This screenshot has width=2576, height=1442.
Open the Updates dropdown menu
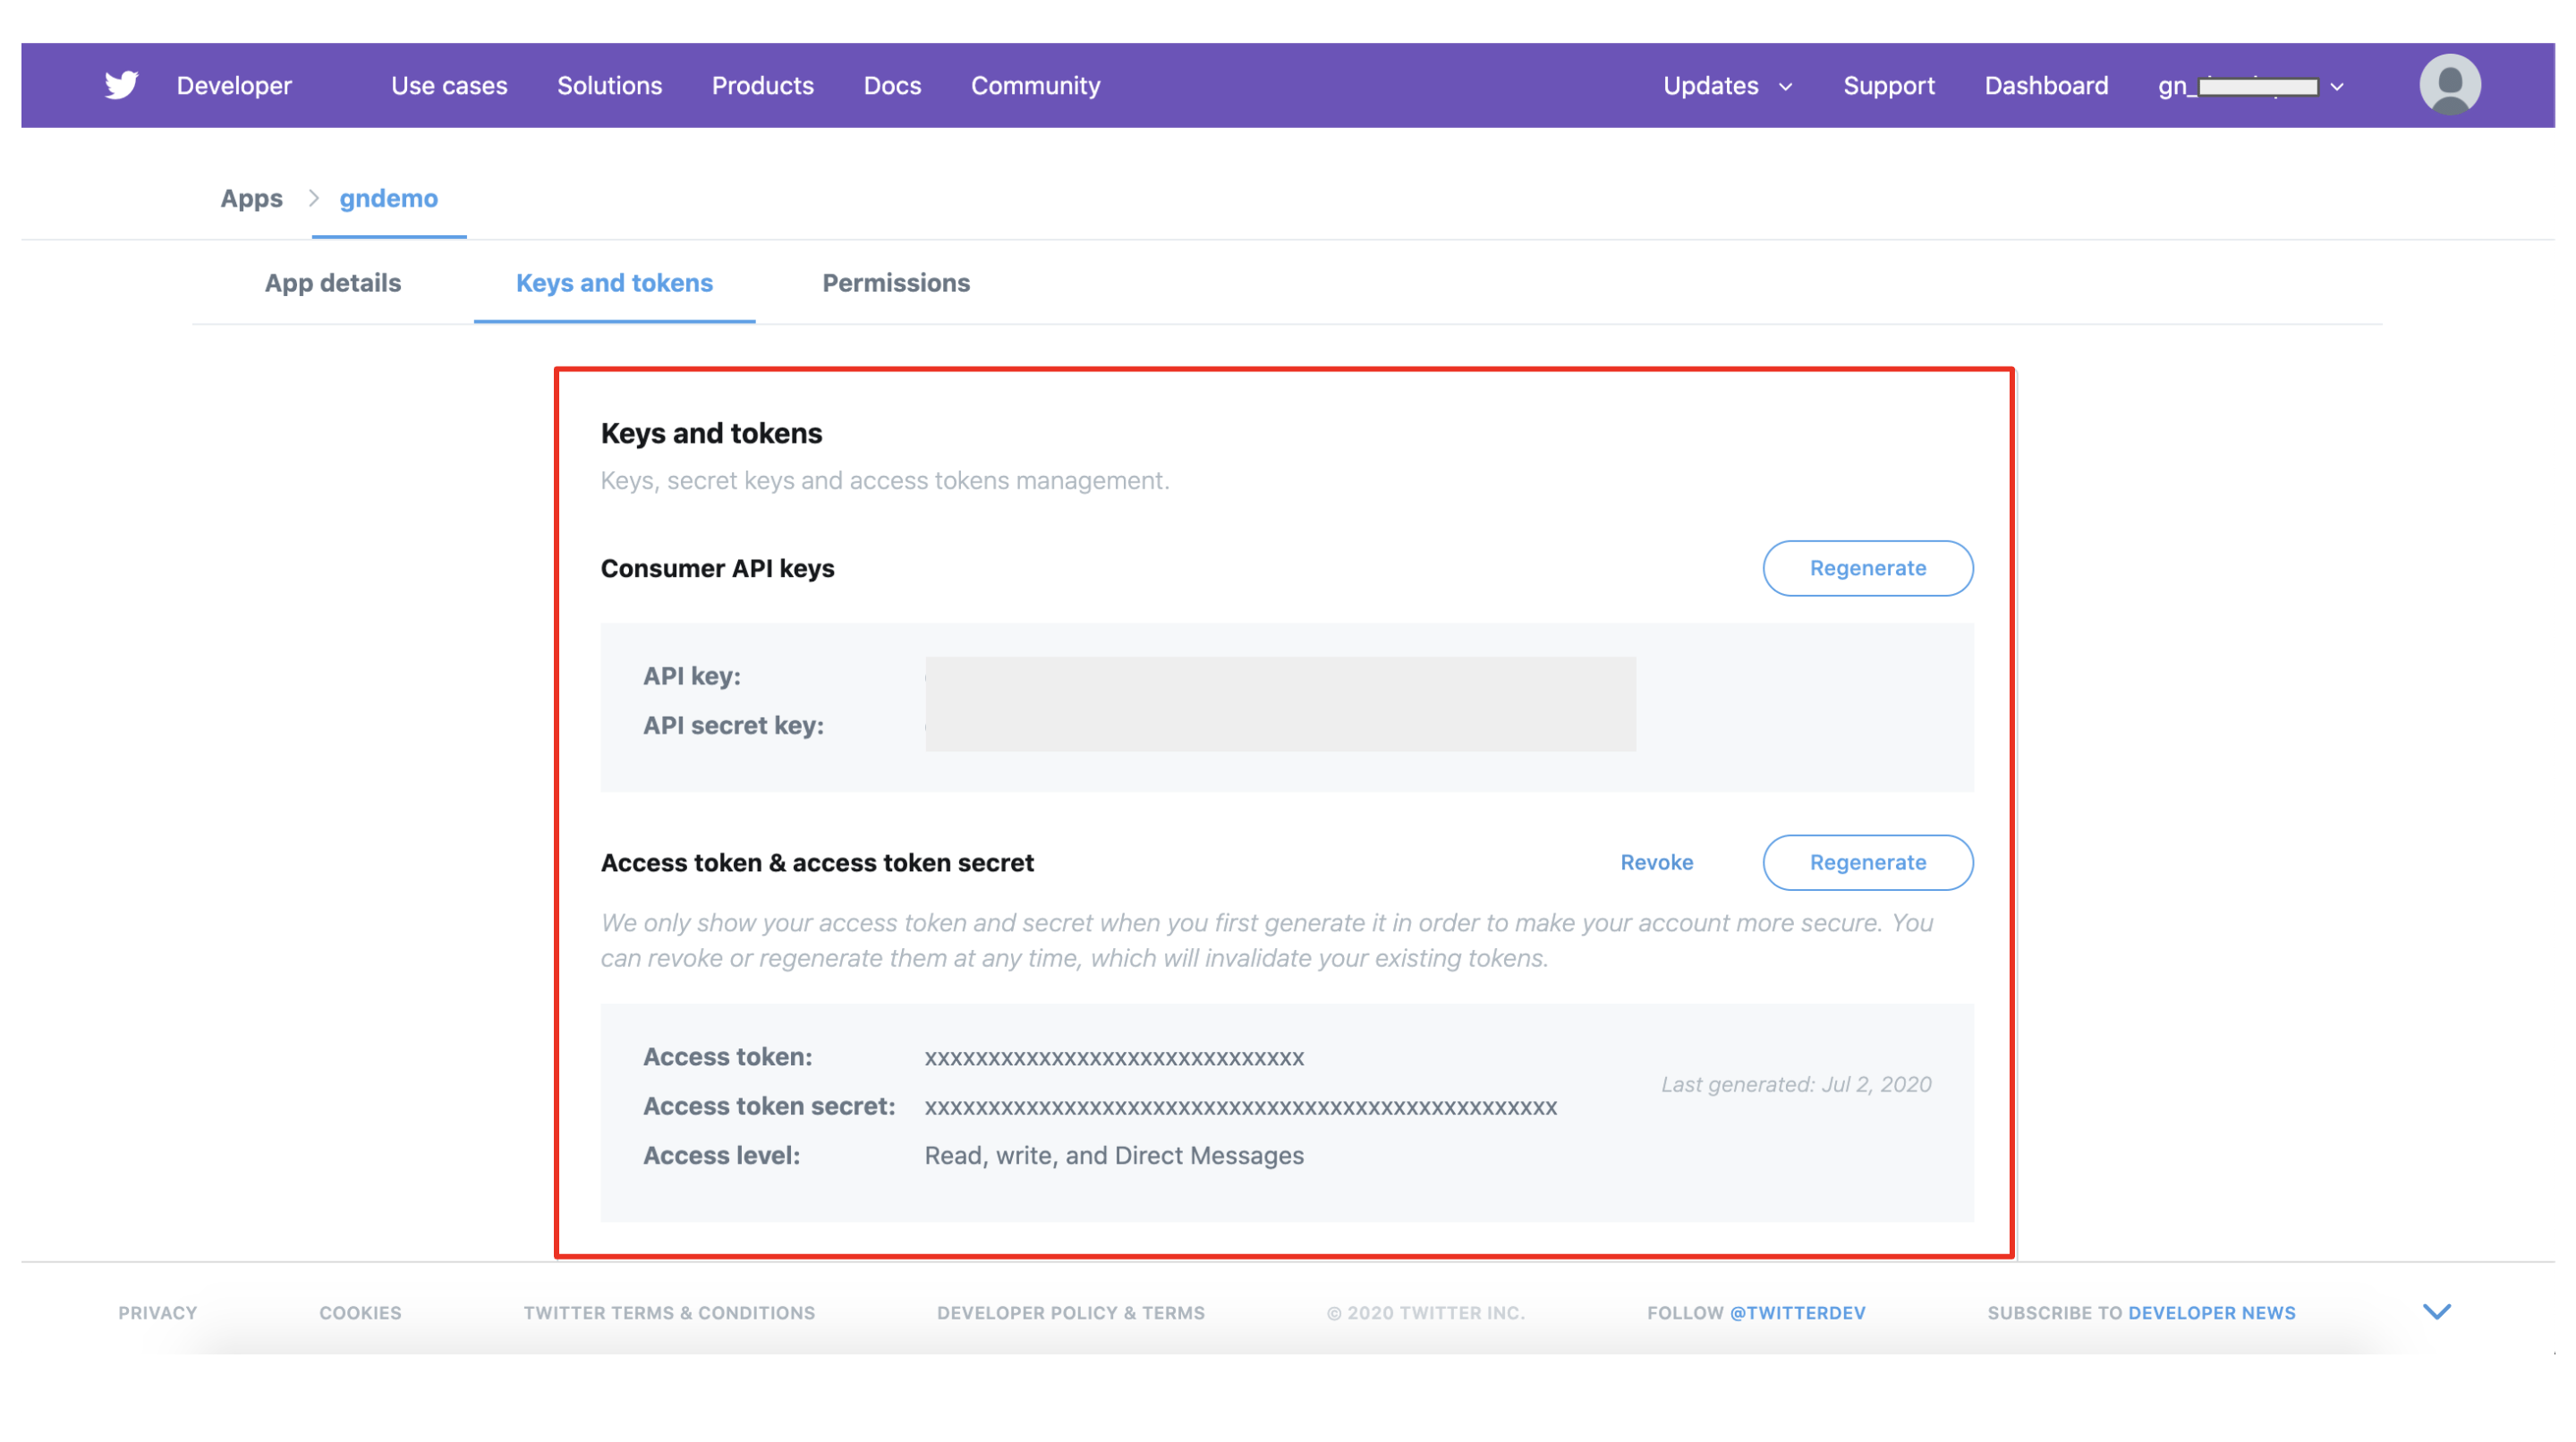[1727, 86]
